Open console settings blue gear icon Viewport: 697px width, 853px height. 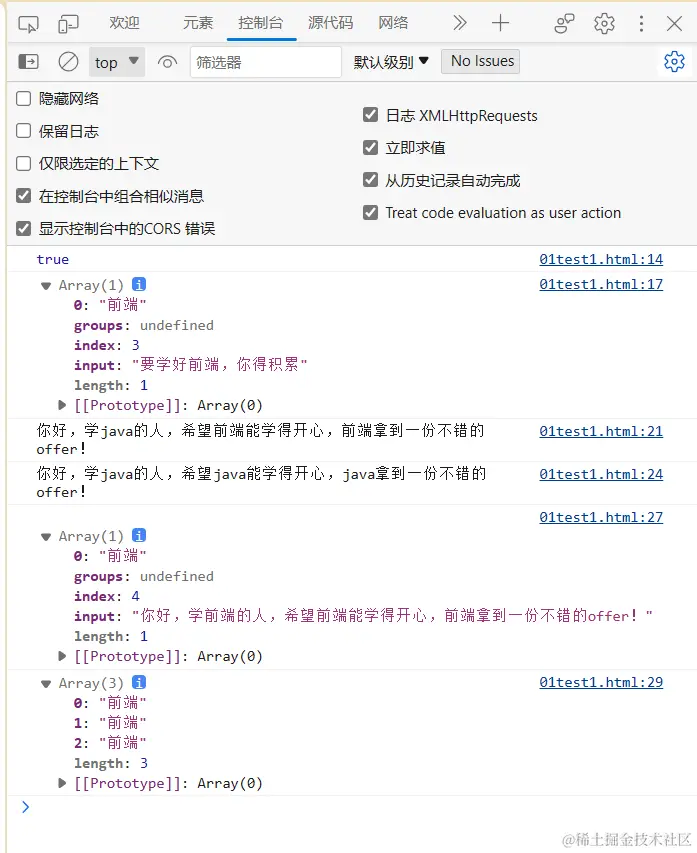pos(674,62)
